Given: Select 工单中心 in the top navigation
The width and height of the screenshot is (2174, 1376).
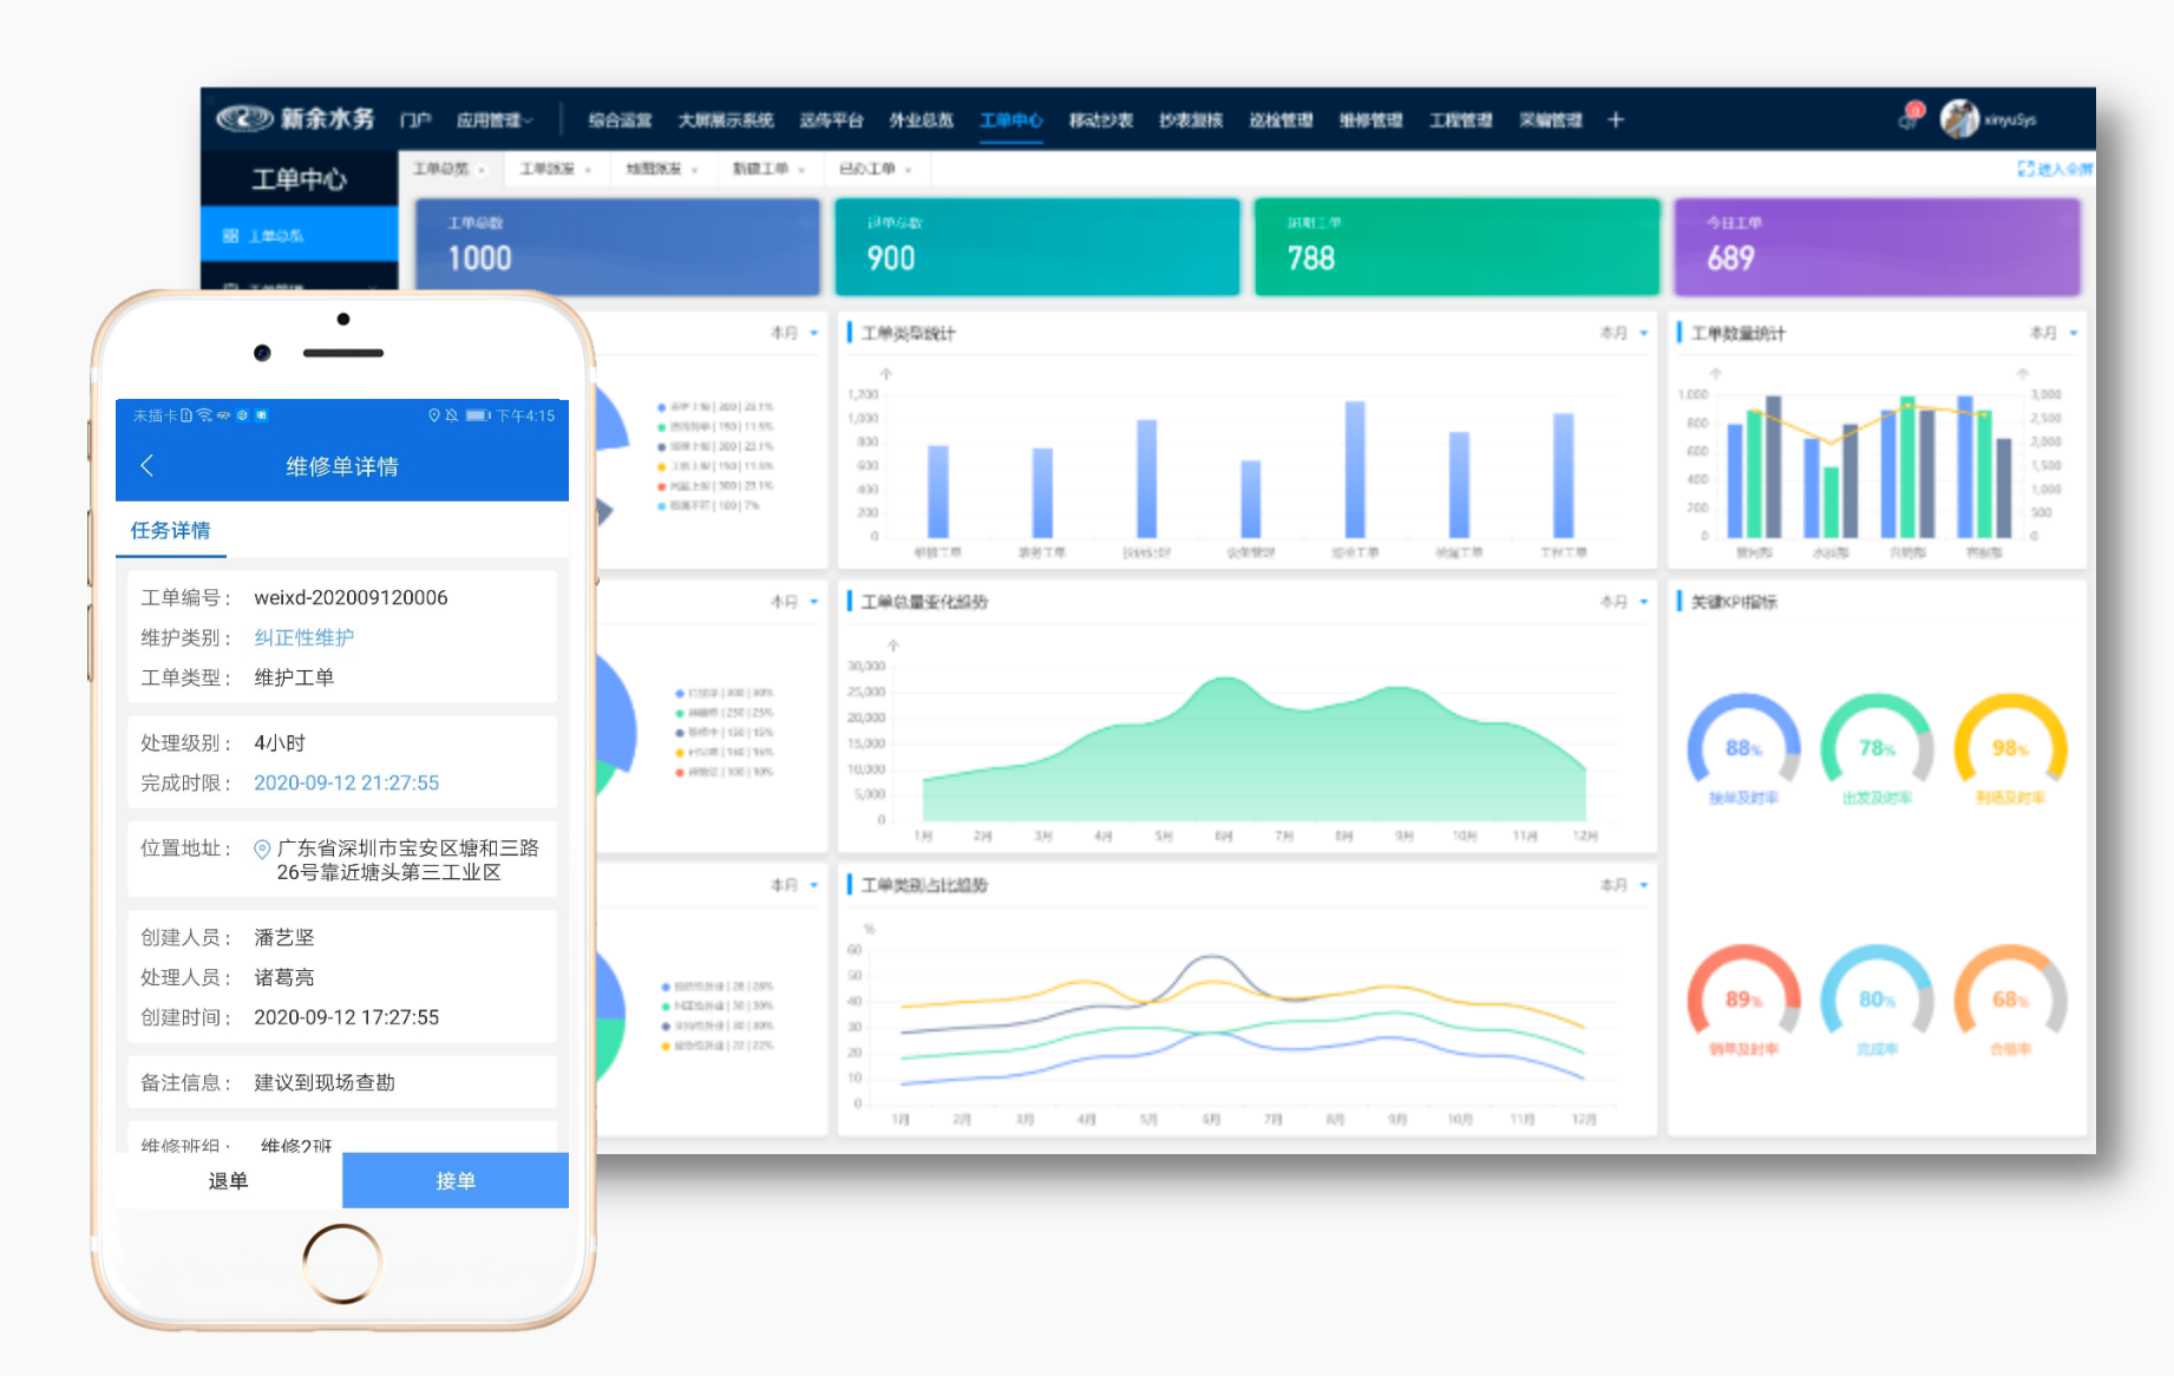Looking at the screenshot, I should point(1011,120).
